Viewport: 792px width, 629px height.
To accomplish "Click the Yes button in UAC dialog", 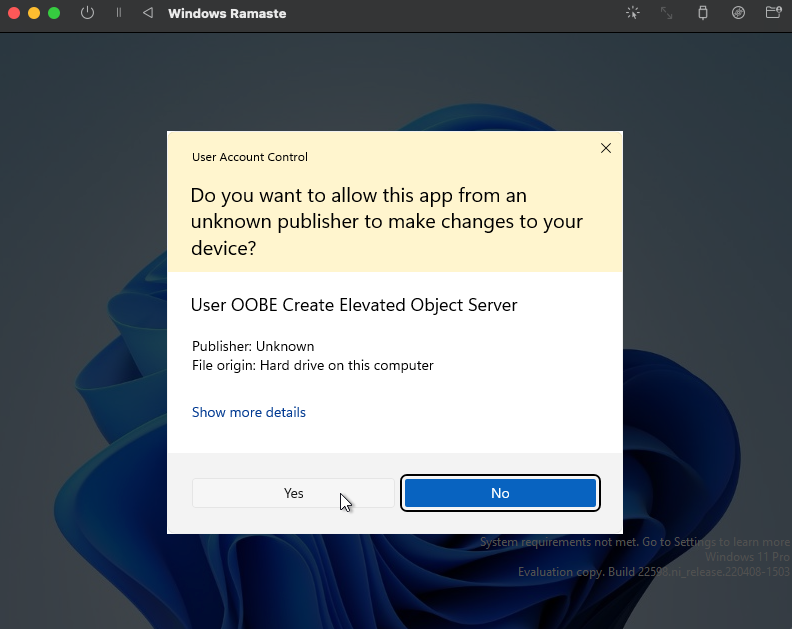I will point(293,493).
